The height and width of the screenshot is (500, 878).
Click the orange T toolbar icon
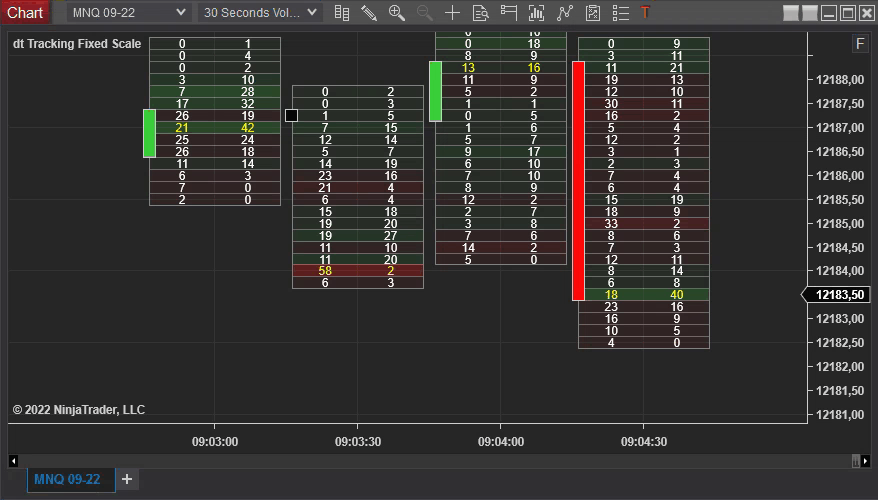(x=645, y=12)
